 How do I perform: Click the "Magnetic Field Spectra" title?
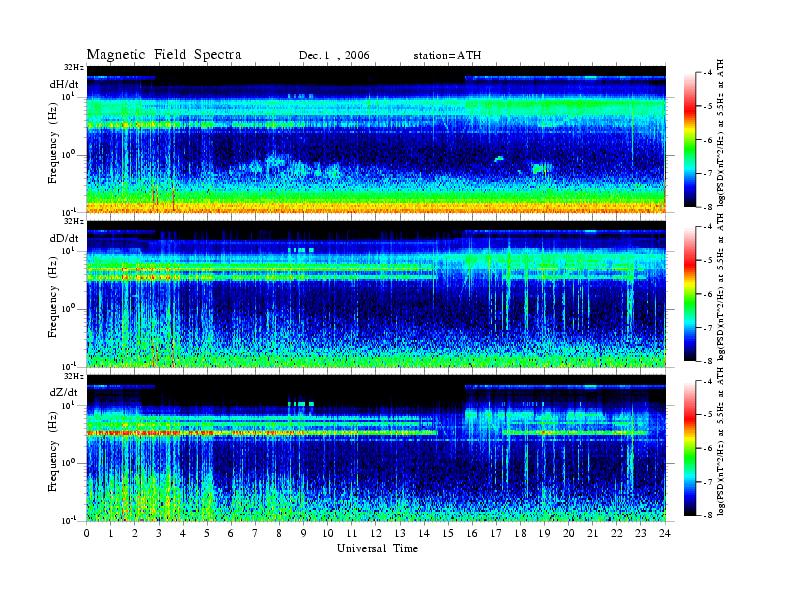[164, 55]
